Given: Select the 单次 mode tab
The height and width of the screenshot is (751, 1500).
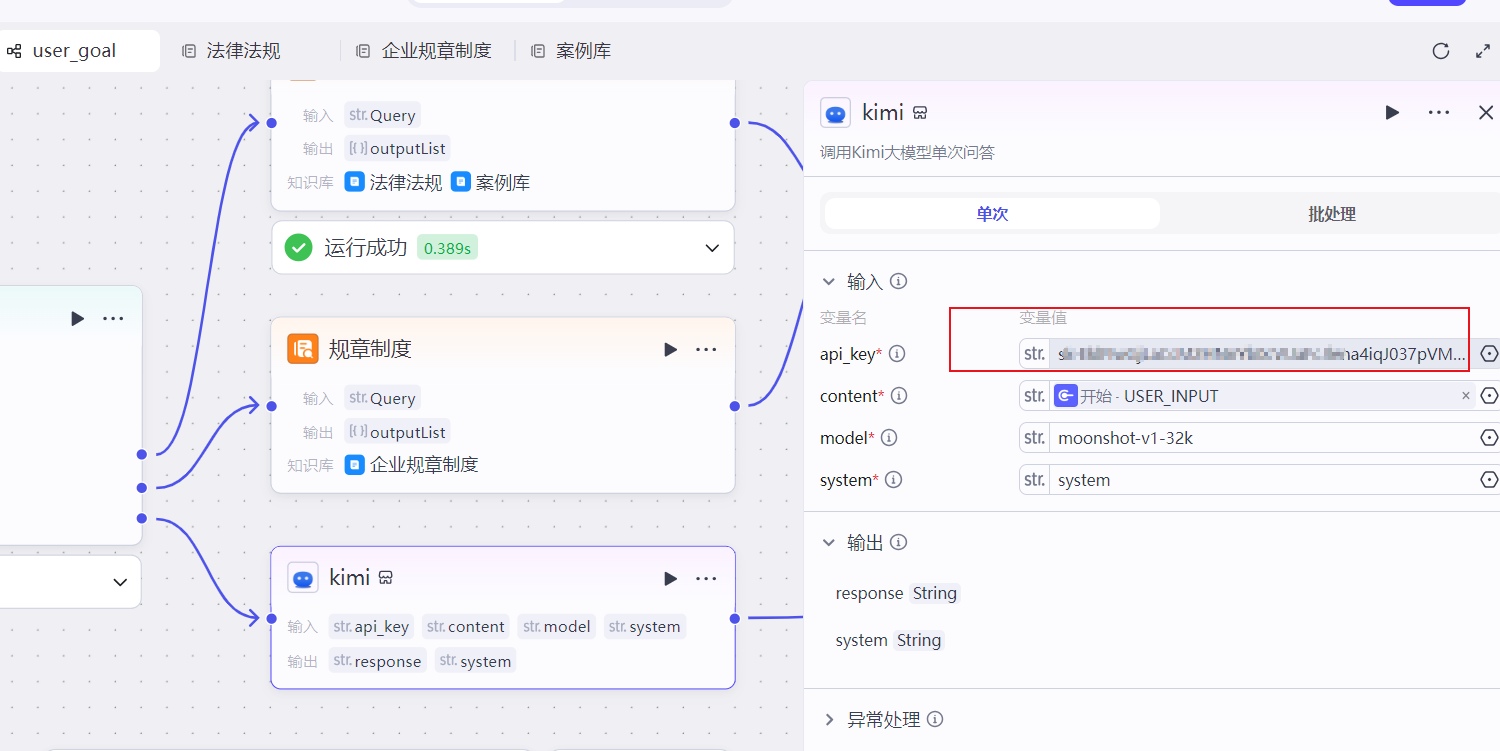Looking at the screenshot, I should click(x=992, y=214).
